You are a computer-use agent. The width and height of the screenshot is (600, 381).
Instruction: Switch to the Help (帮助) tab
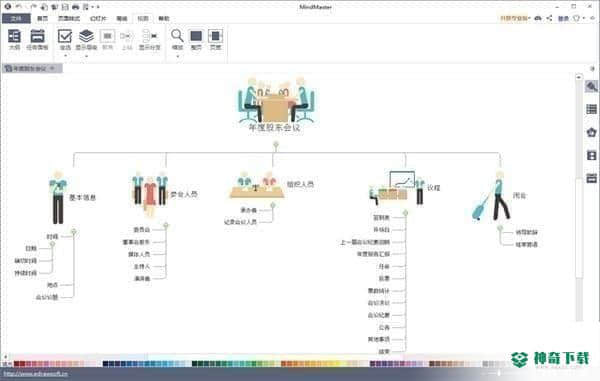coord(164,18)
